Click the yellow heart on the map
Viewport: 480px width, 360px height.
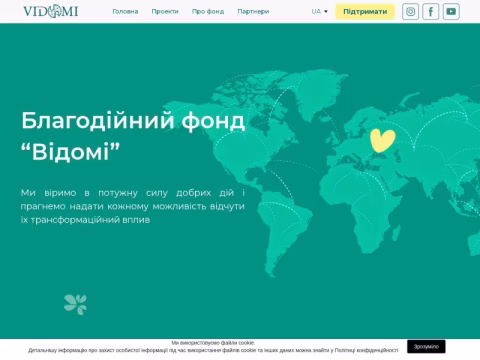(382, 140)
